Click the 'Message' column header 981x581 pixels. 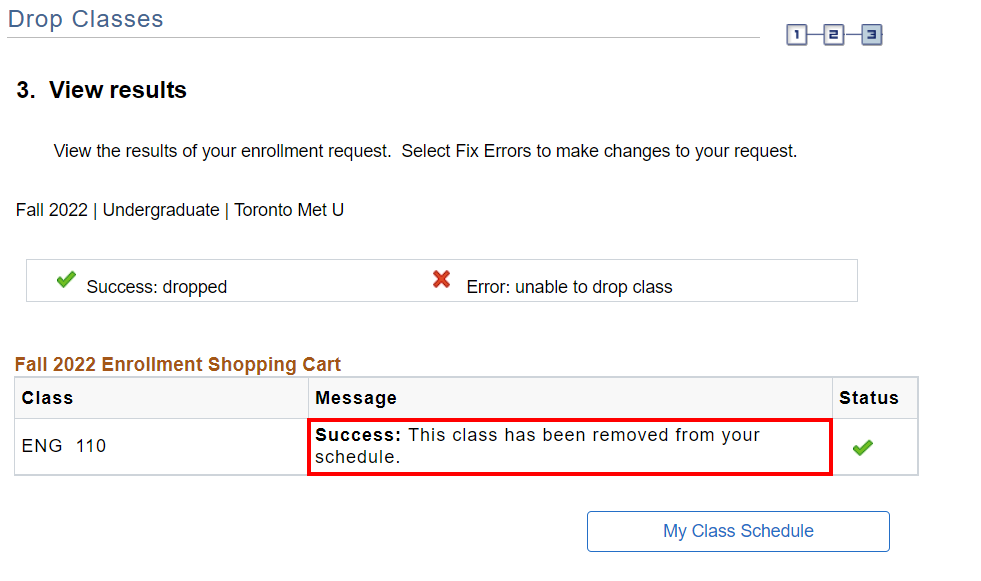[356, 398]
